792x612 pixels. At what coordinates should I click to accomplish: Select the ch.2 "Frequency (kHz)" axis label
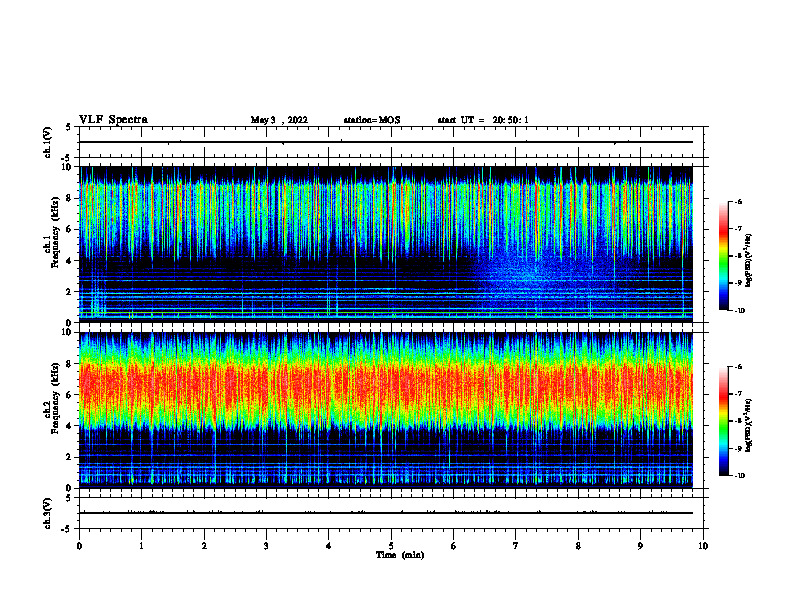[x=55, y=398]
